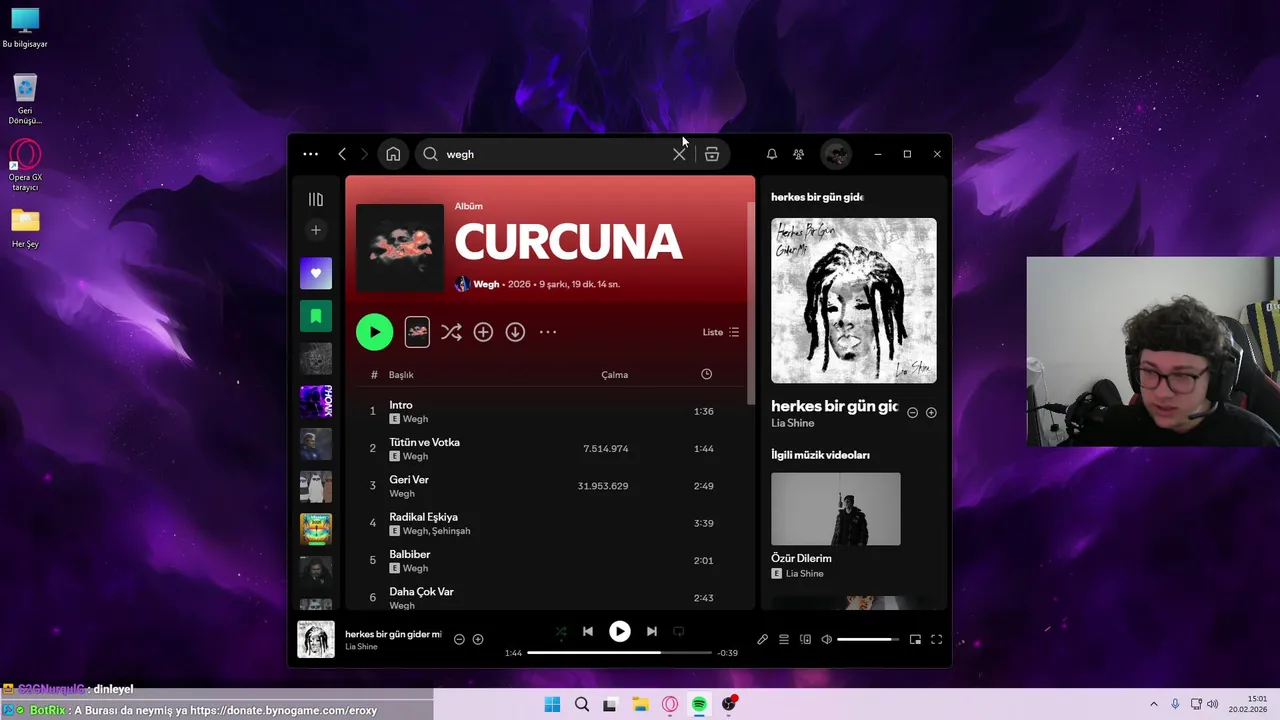The width and height of the screenshot is (1280, 720).
Task: Select the track Geri Ver
Action: click(409, 479)
